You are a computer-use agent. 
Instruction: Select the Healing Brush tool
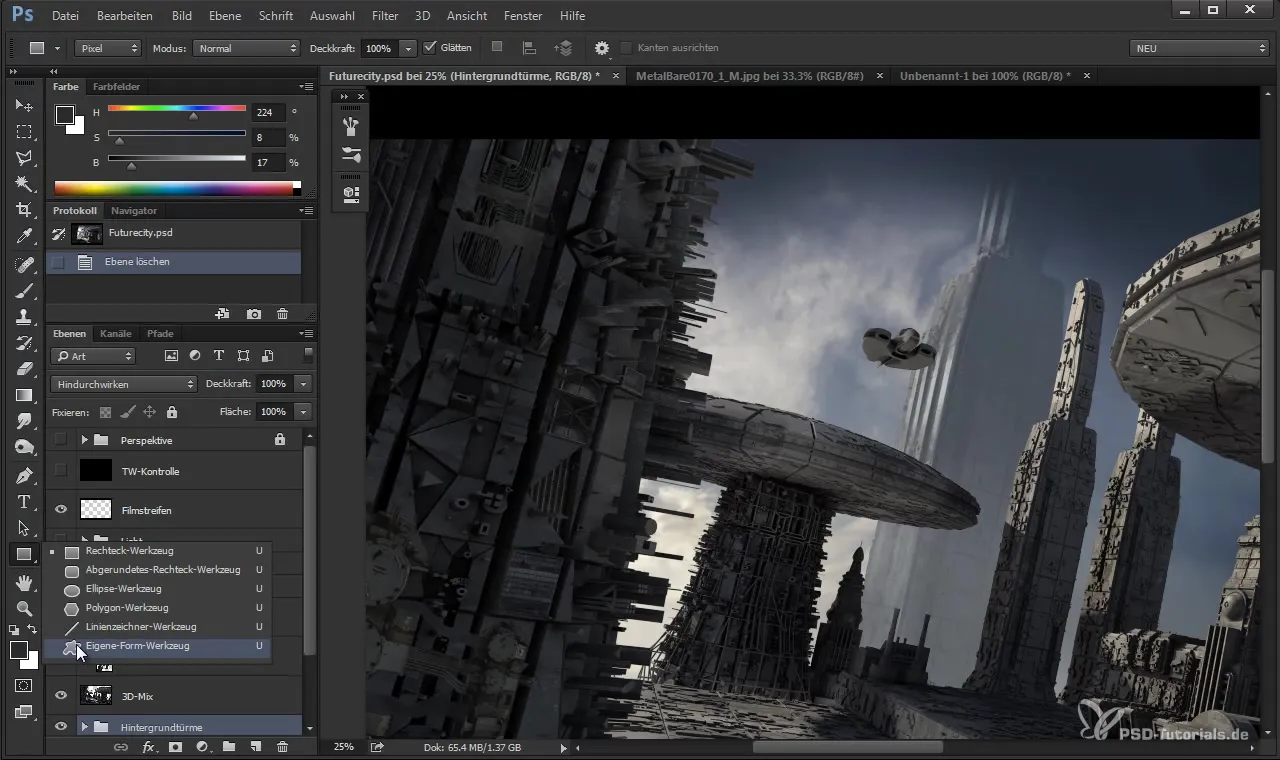[x=24, y=265]
